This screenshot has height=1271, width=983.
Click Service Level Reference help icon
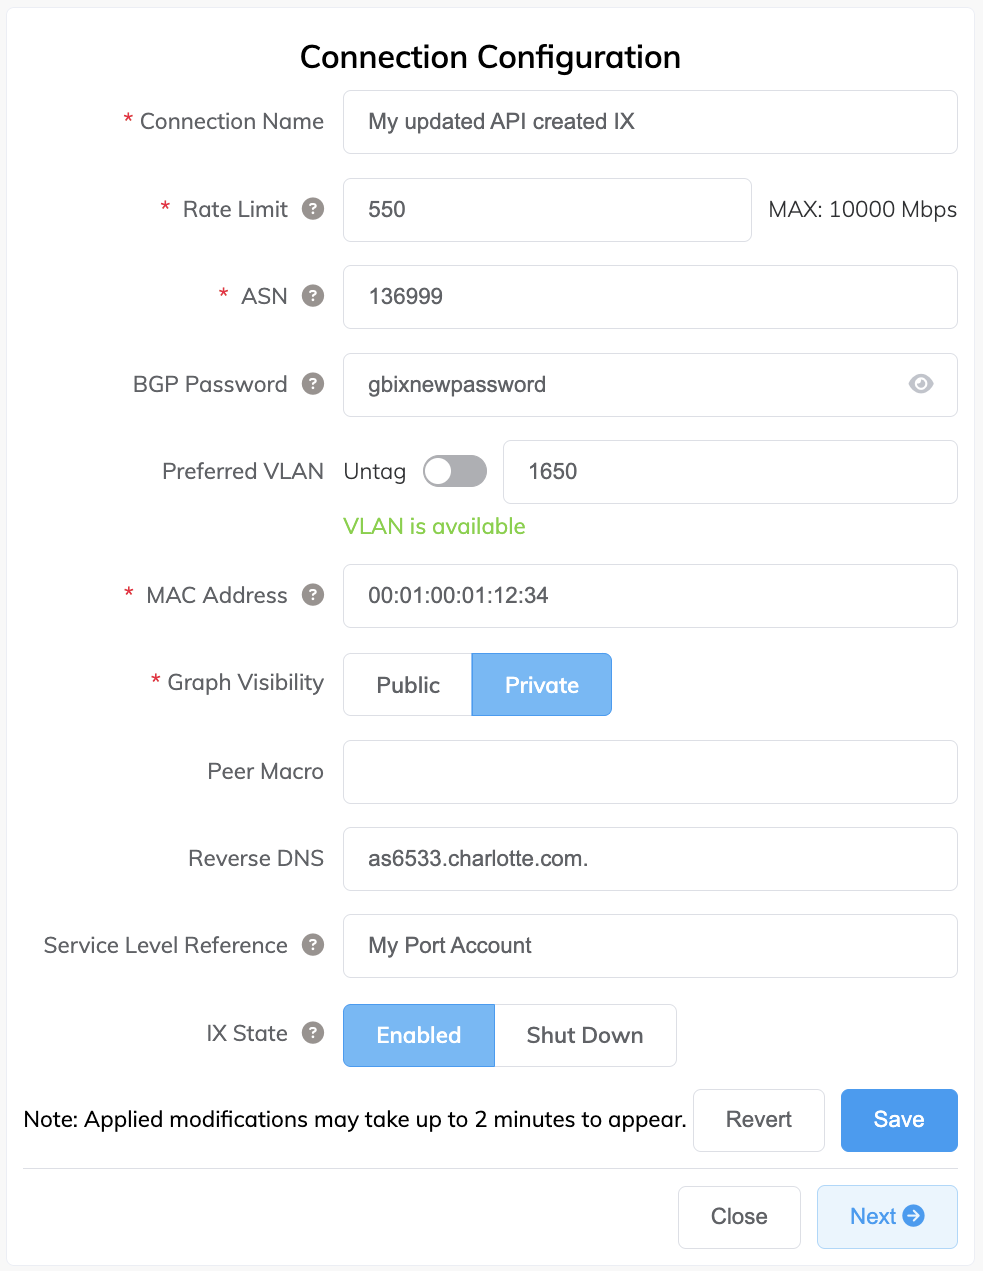pyautogui.click(x=313, y=945)
